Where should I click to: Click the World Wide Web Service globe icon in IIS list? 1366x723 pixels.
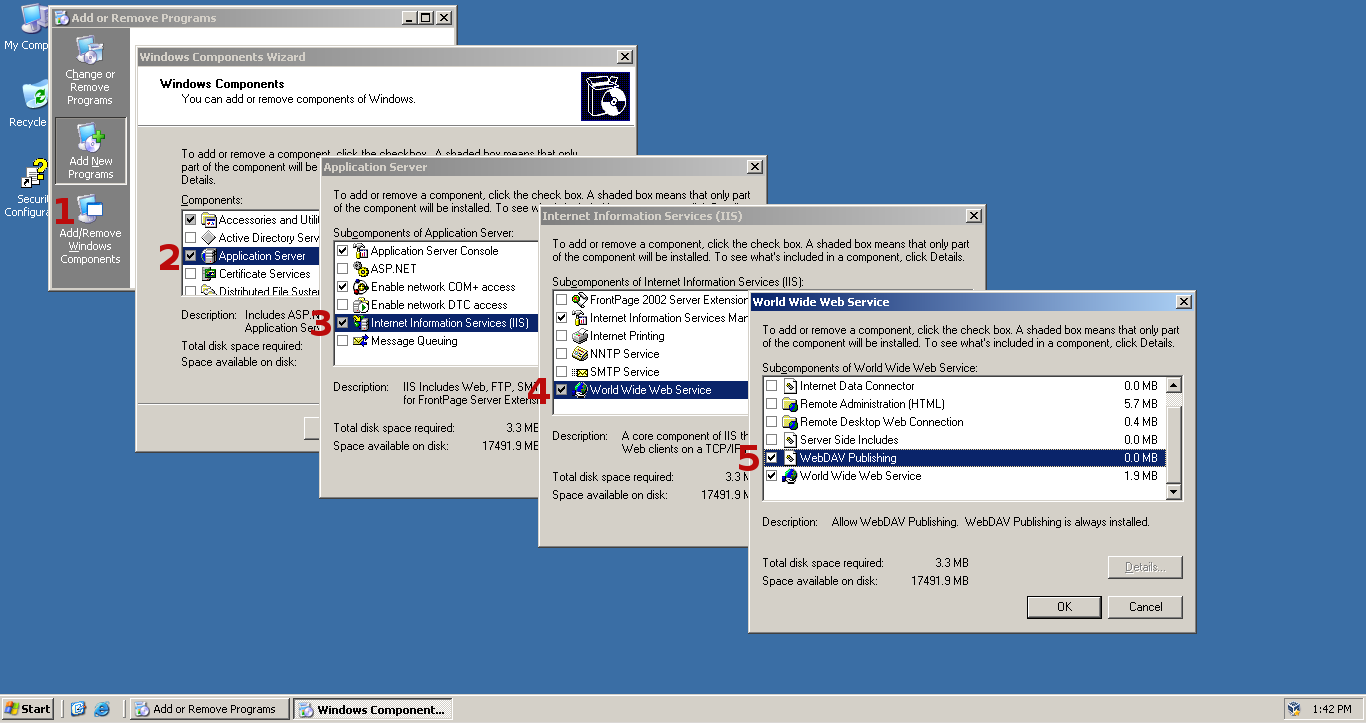(580, 390)
